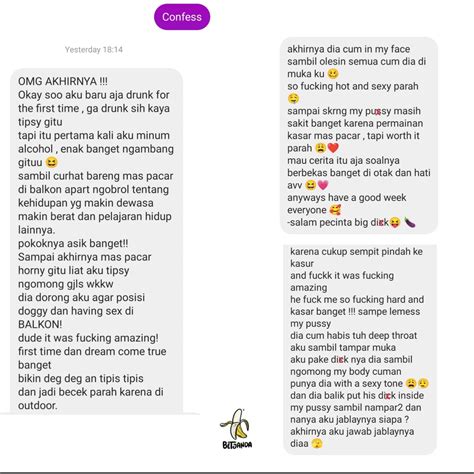Viewport: 474px width, 474px height.
Task: Click the smiling emoji after "muka ku"
Action: tap(333, 74)
